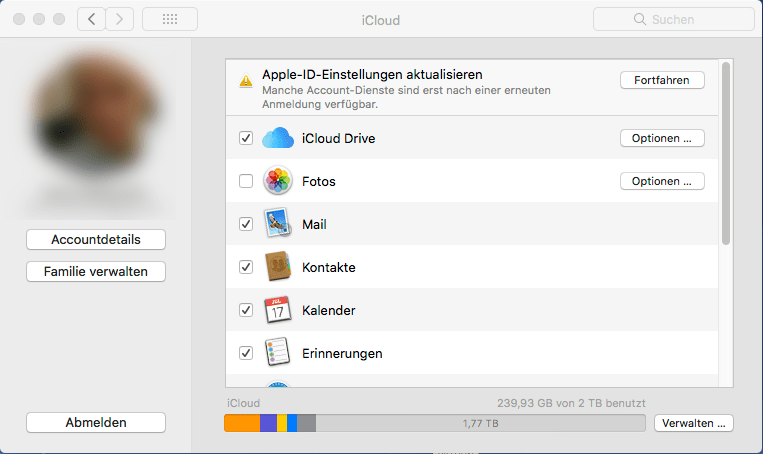Click the Kalender icon
The image size is (763, 454).
278,309
